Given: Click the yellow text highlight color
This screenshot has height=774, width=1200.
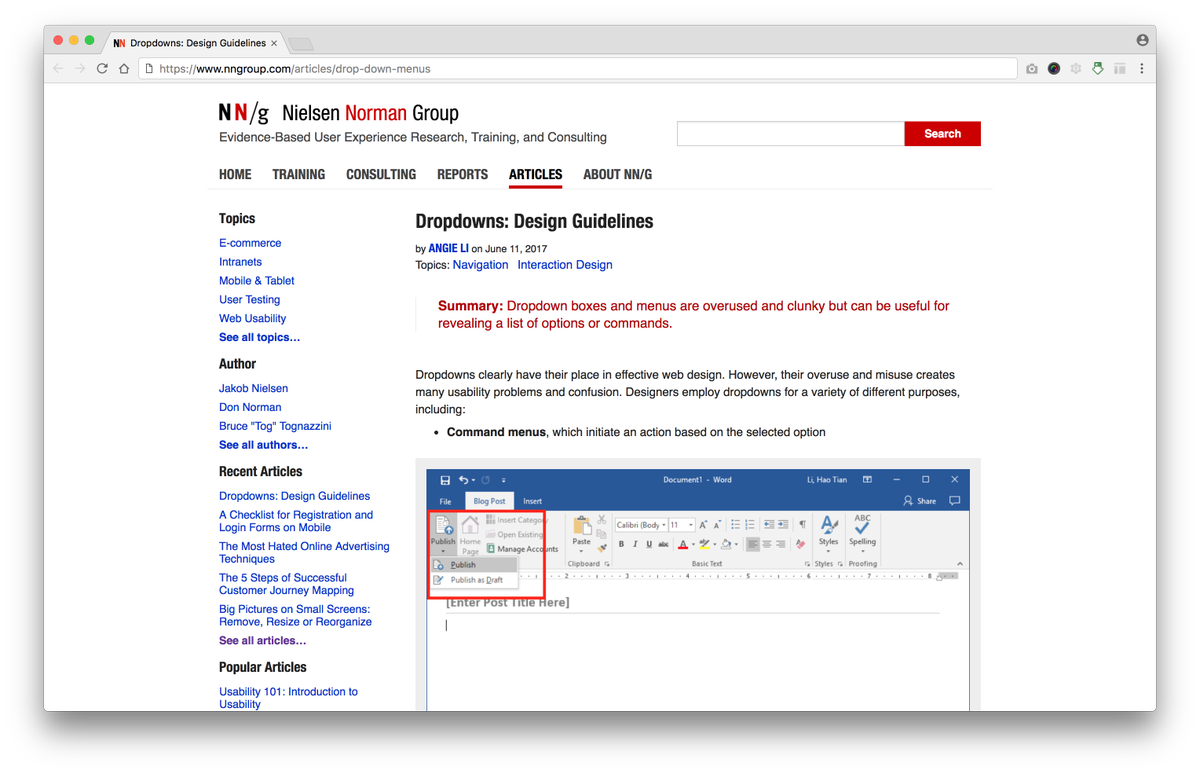Looking at the screenshot, I should [x=704, y=544].
